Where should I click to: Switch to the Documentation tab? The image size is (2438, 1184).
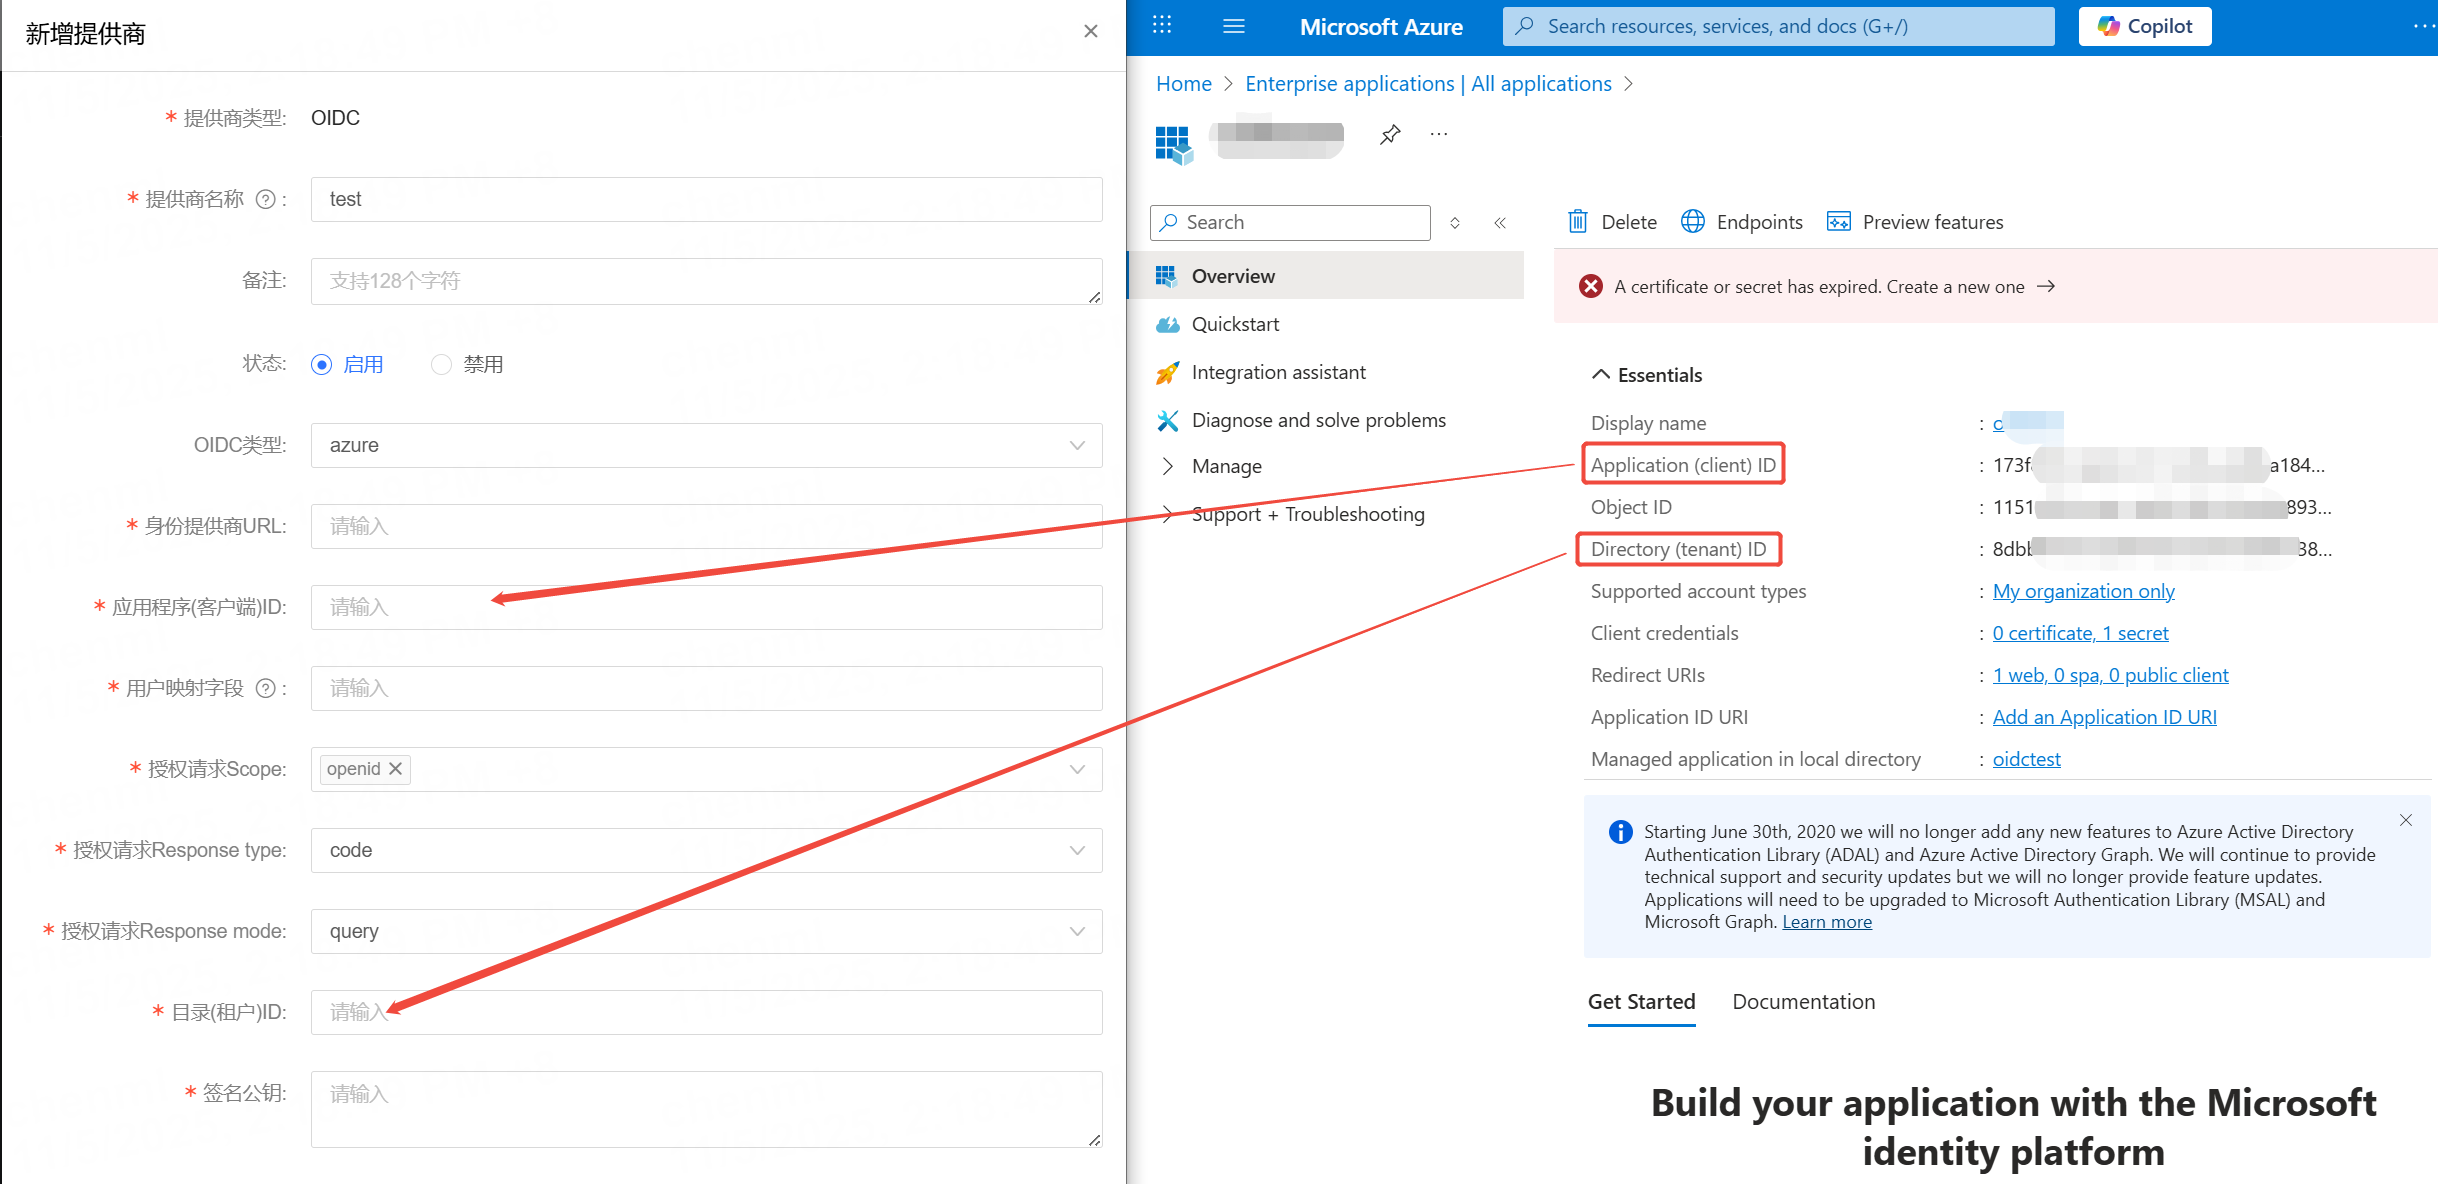[x=1803, y=1001]
